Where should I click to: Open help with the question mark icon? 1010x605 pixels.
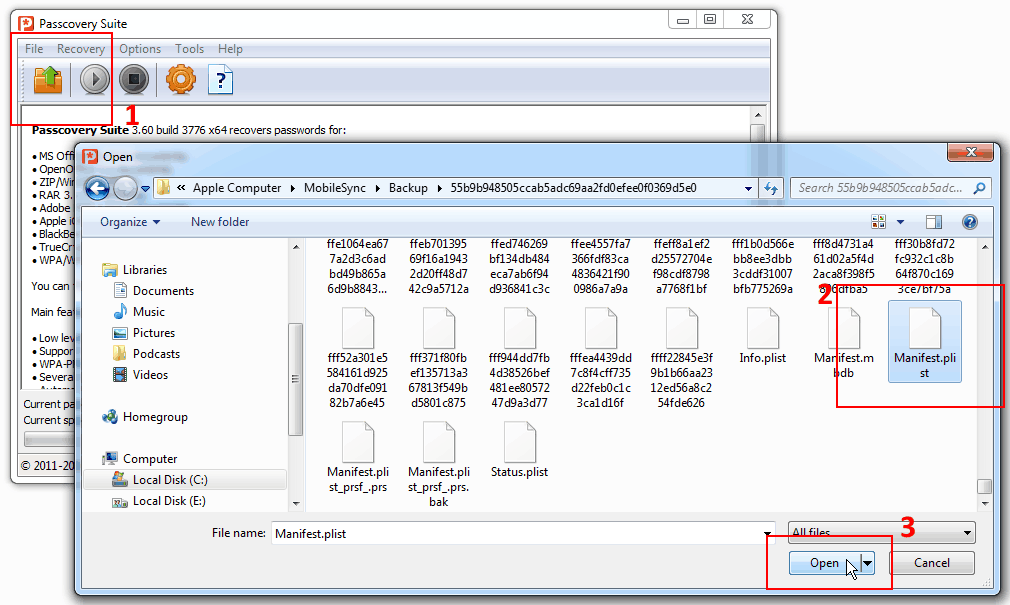(x=220, y=81)
